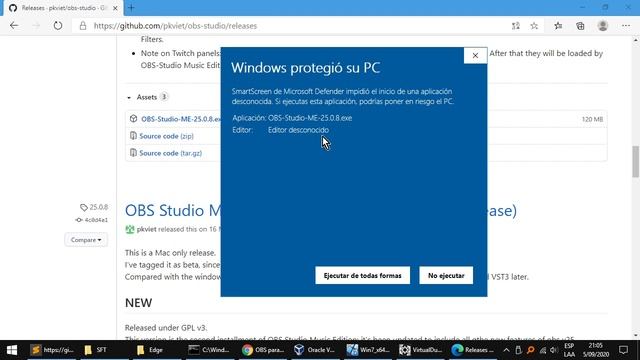Reload the GitHub releases page
The width and height of the screenshot is (640, 360).
[x=58, y=26]
